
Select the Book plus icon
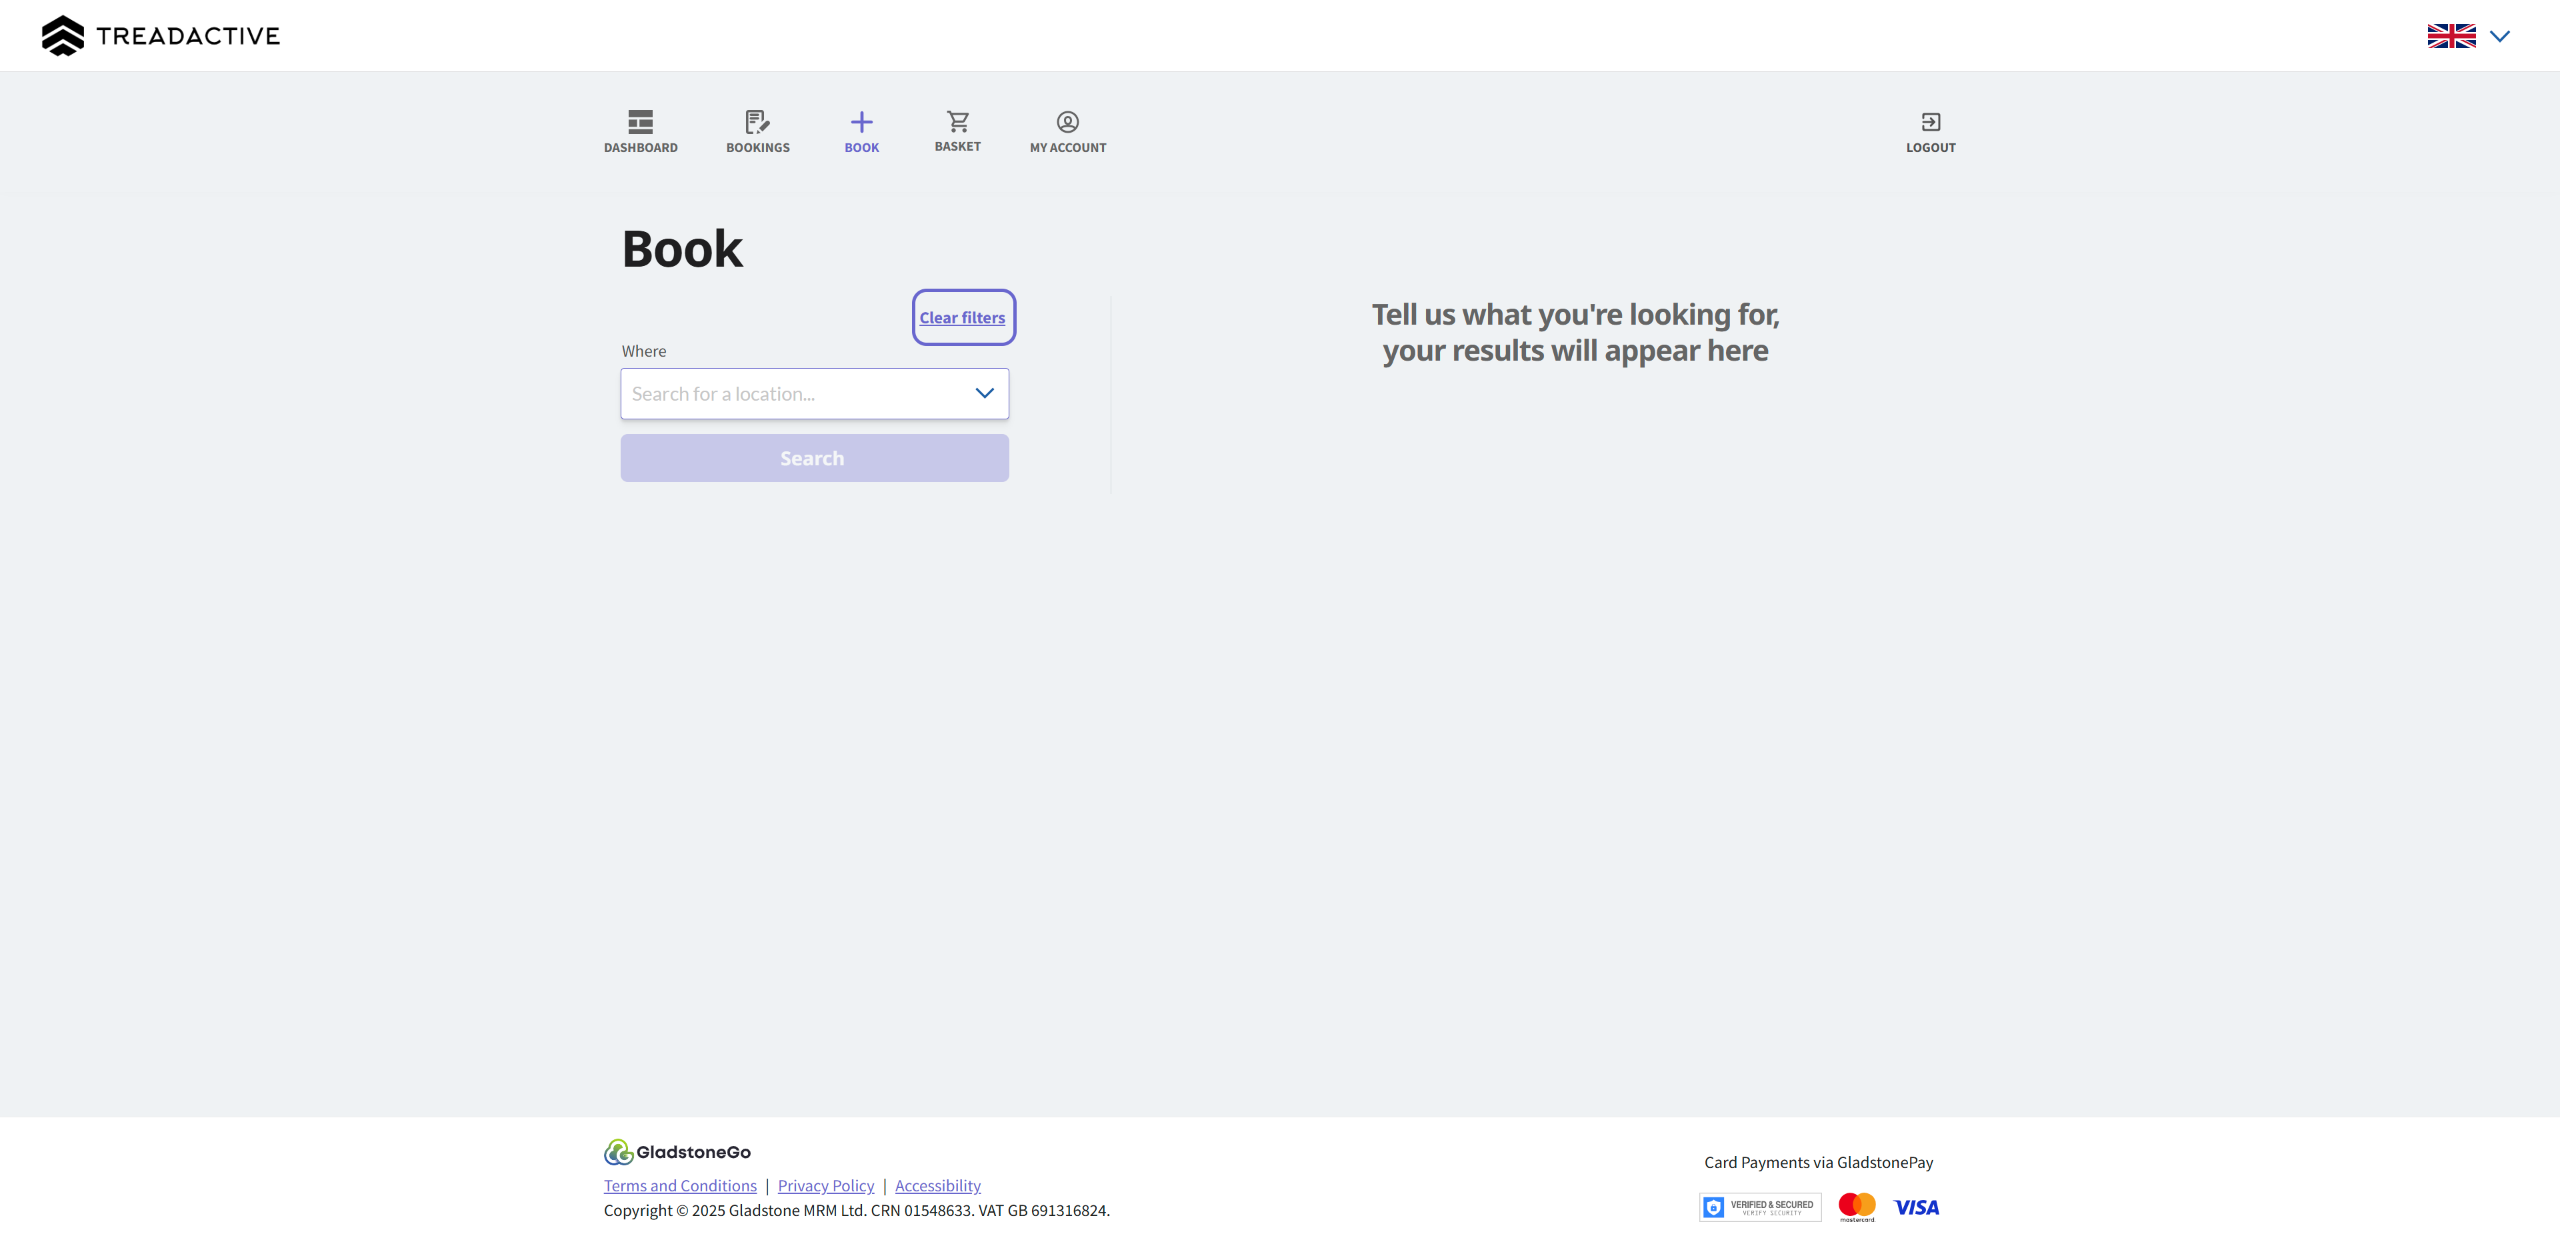(861, 123)
